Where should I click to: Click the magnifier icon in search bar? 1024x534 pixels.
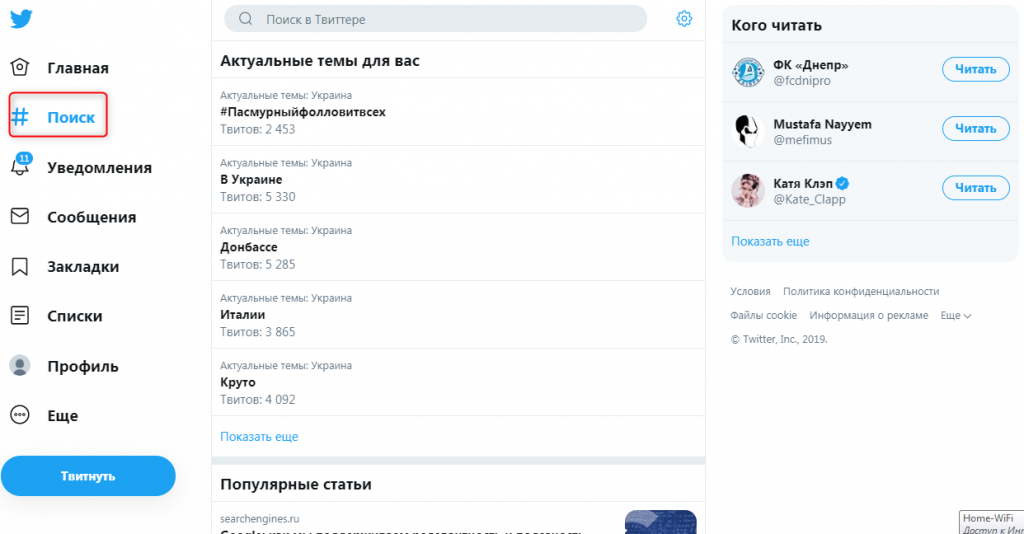tap(246, 19)
